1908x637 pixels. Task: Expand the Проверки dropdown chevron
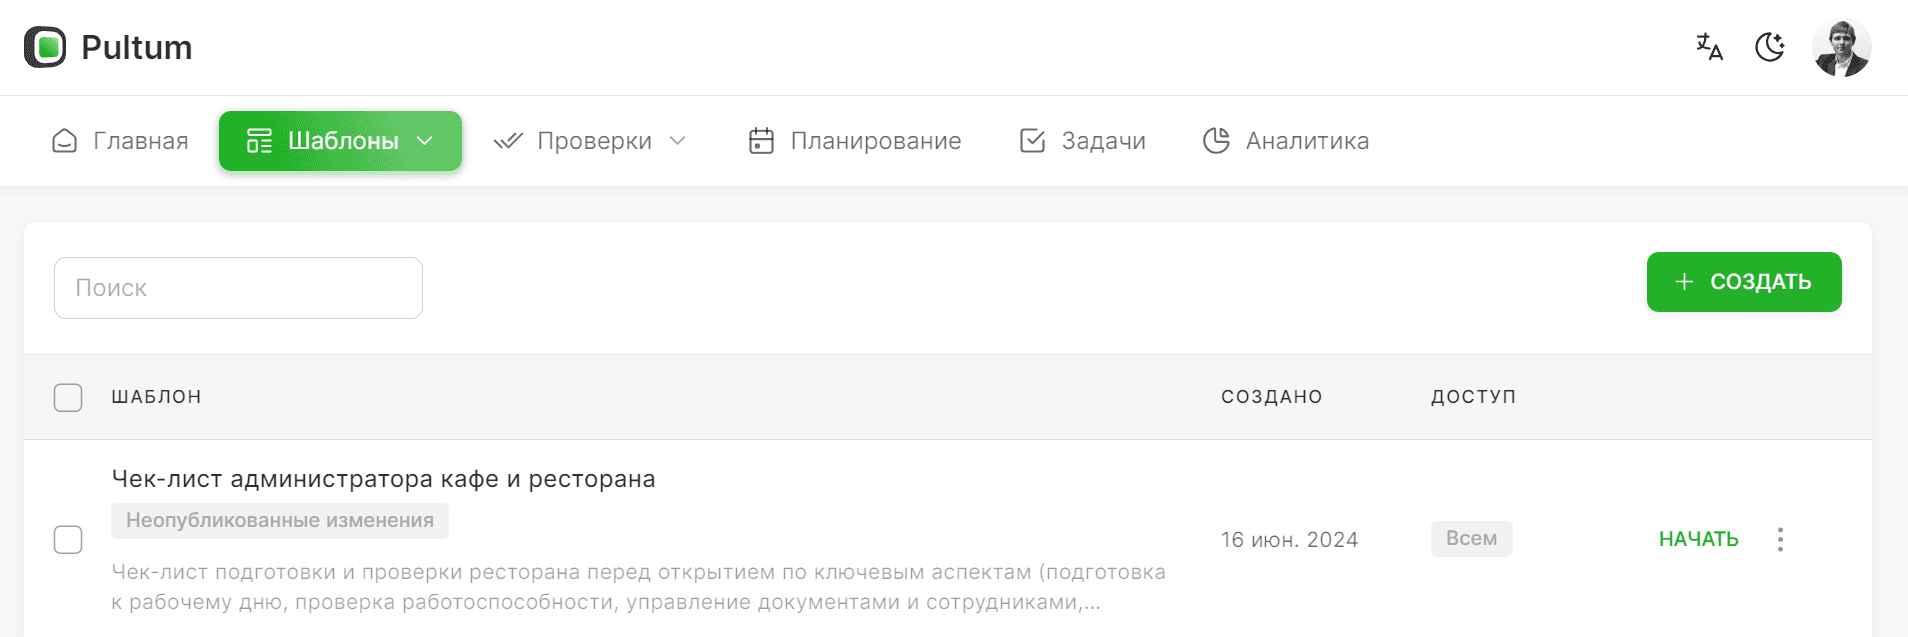(677, 141)
